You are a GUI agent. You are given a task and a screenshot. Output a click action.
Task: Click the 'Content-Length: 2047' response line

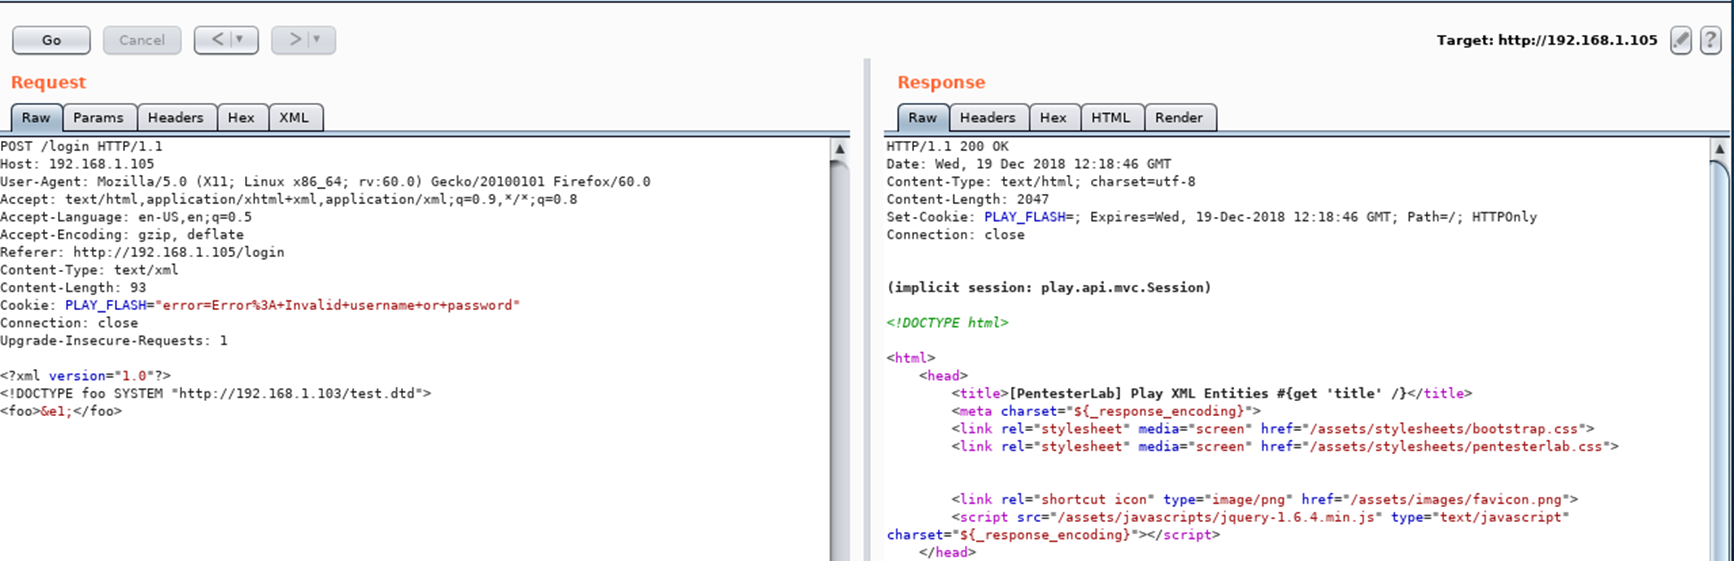point(967,199)
